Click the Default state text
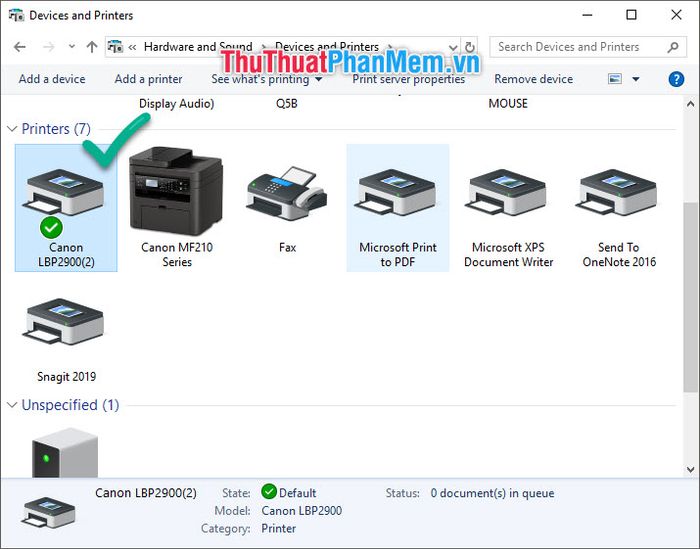Image resolution: width=700 pixels, height=549 pixels. pyautogui.click(x=297, y=493)
